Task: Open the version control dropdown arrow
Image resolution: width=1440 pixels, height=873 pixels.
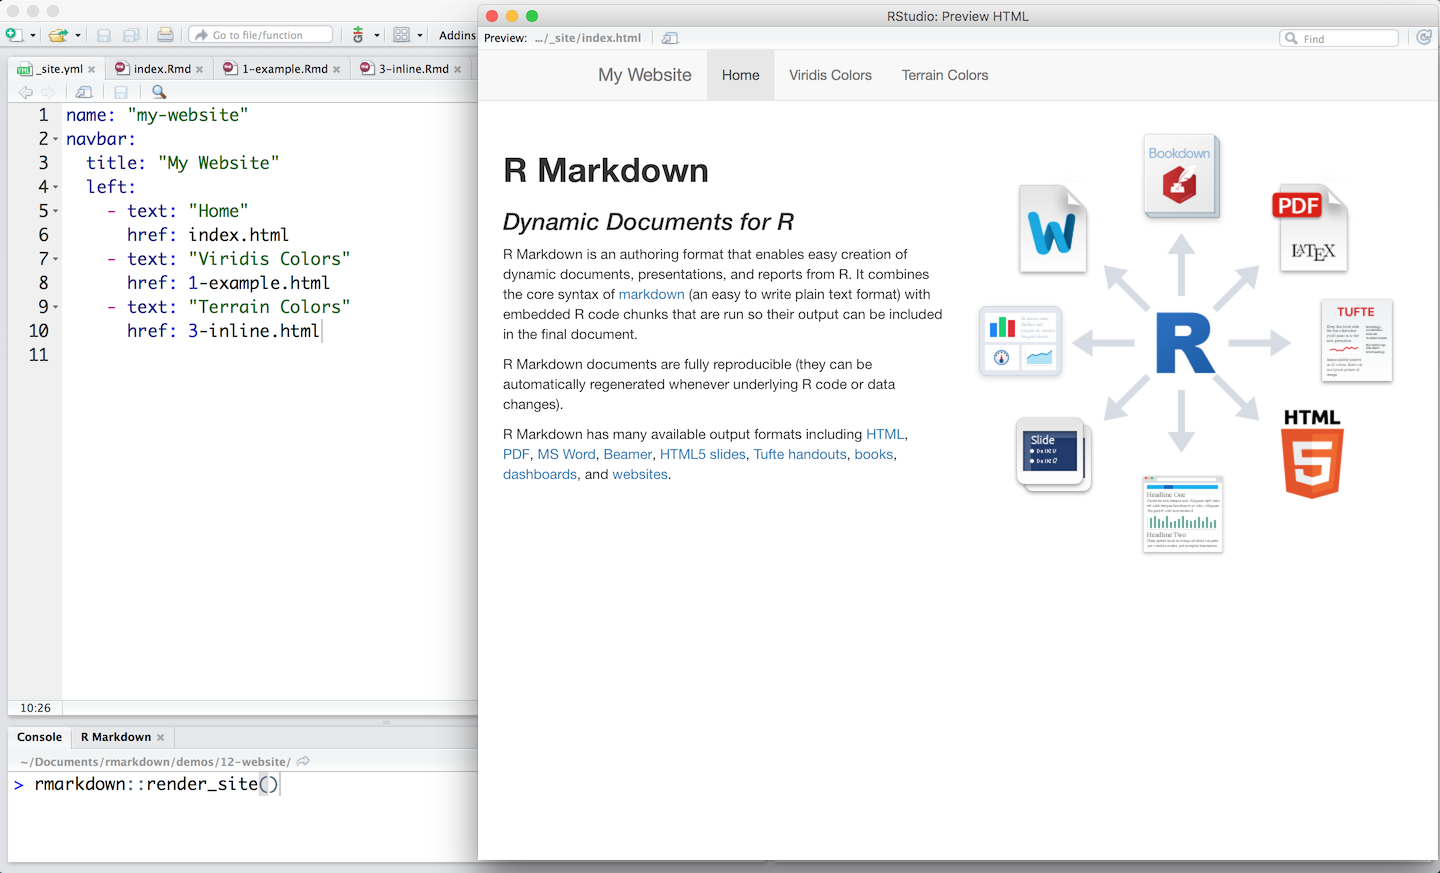Action: [x=377, y=36]
